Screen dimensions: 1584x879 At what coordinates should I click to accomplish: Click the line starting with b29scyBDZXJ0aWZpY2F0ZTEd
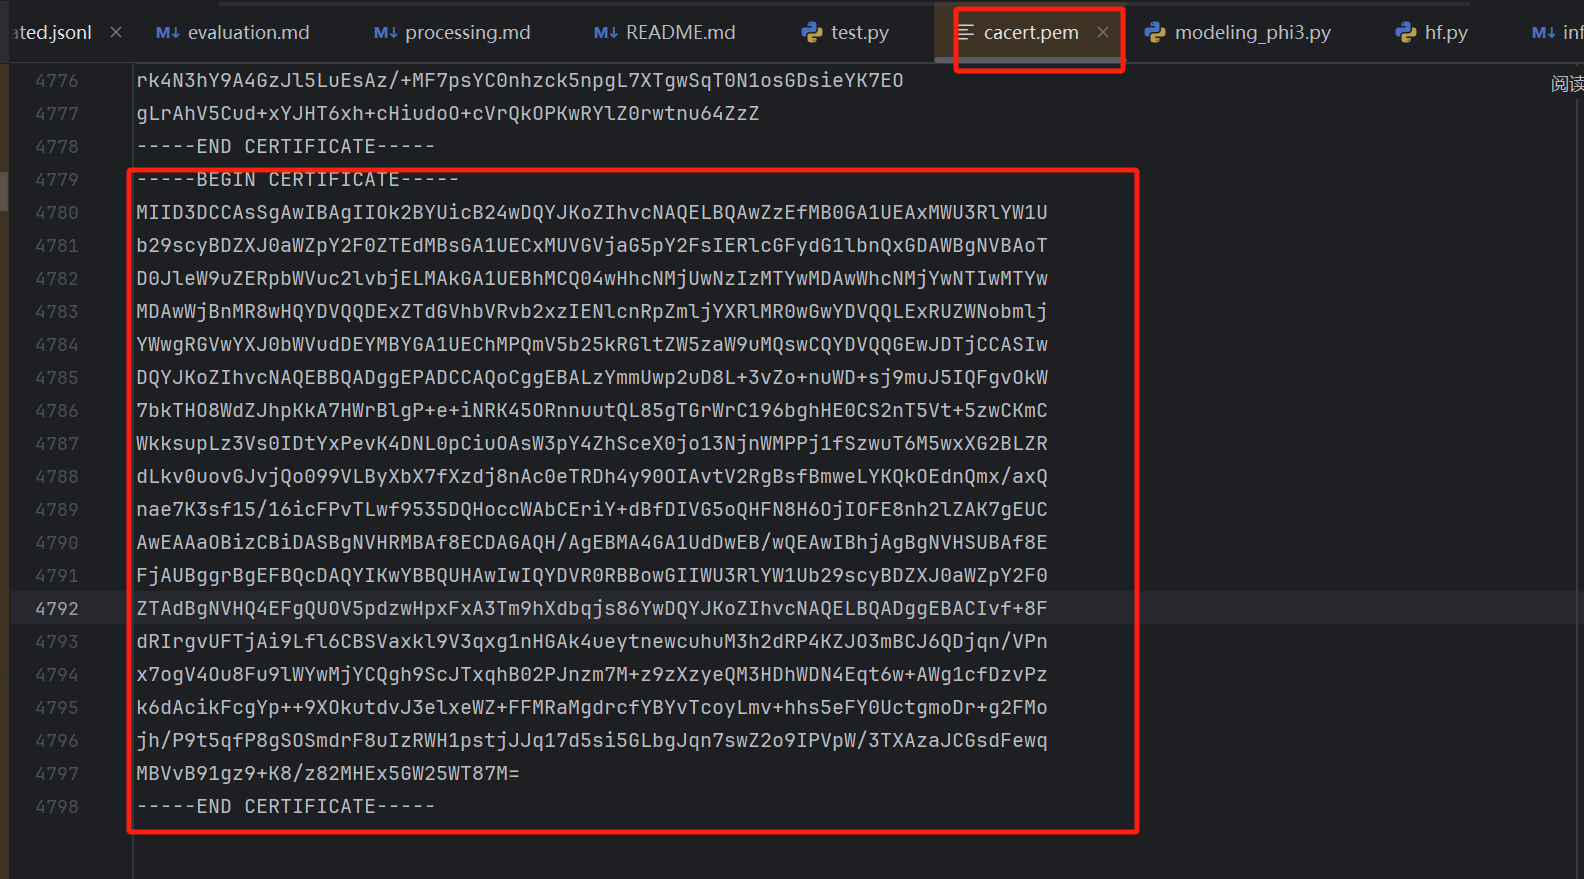click(x=592, y=245)
